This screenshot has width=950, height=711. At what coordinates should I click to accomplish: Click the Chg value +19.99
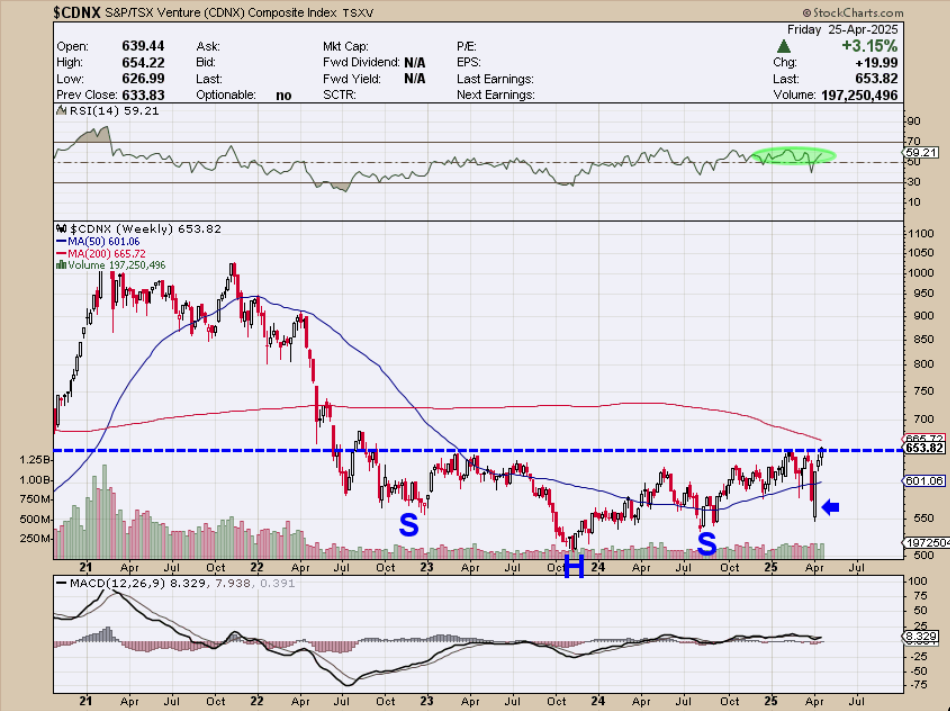pos(877,62)
